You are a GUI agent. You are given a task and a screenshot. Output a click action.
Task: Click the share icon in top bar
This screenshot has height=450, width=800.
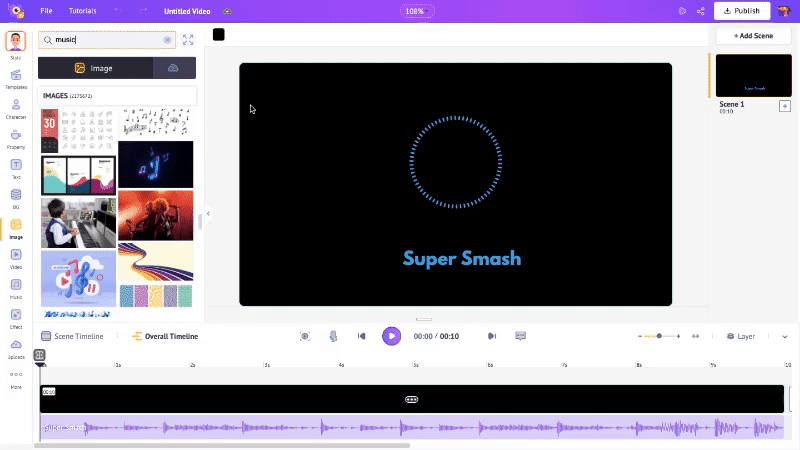click(700, 11)
